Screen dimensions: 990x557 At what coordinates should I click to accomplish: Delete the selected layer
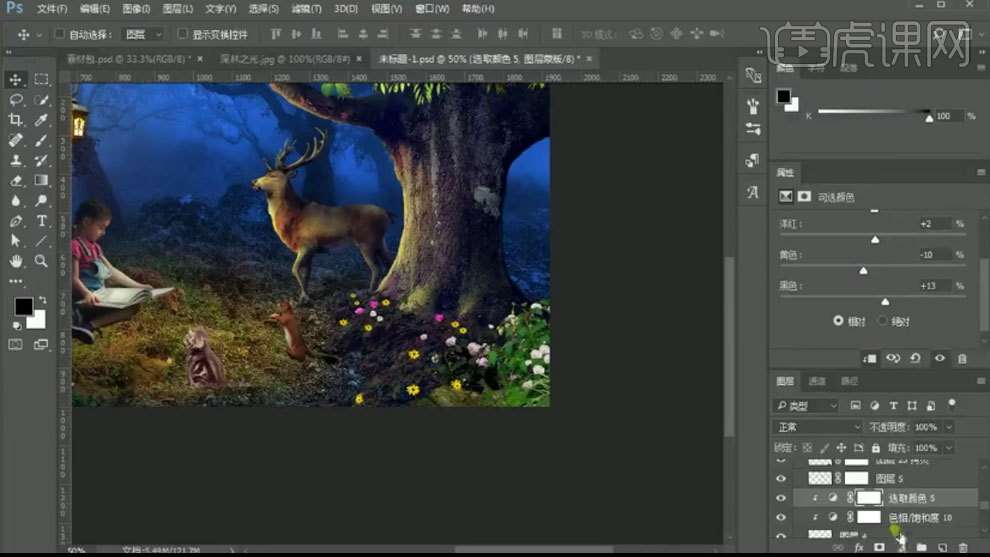(x=963, y=548)
